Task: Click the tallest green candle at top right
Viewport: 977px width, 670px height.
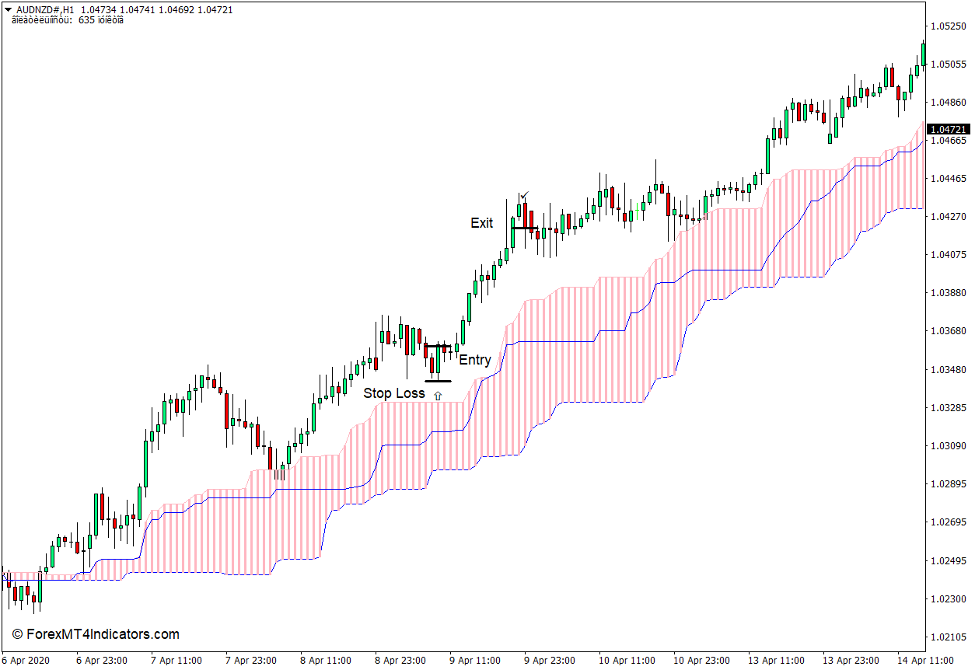Action: pyautogui.click(x=925, y=55)
